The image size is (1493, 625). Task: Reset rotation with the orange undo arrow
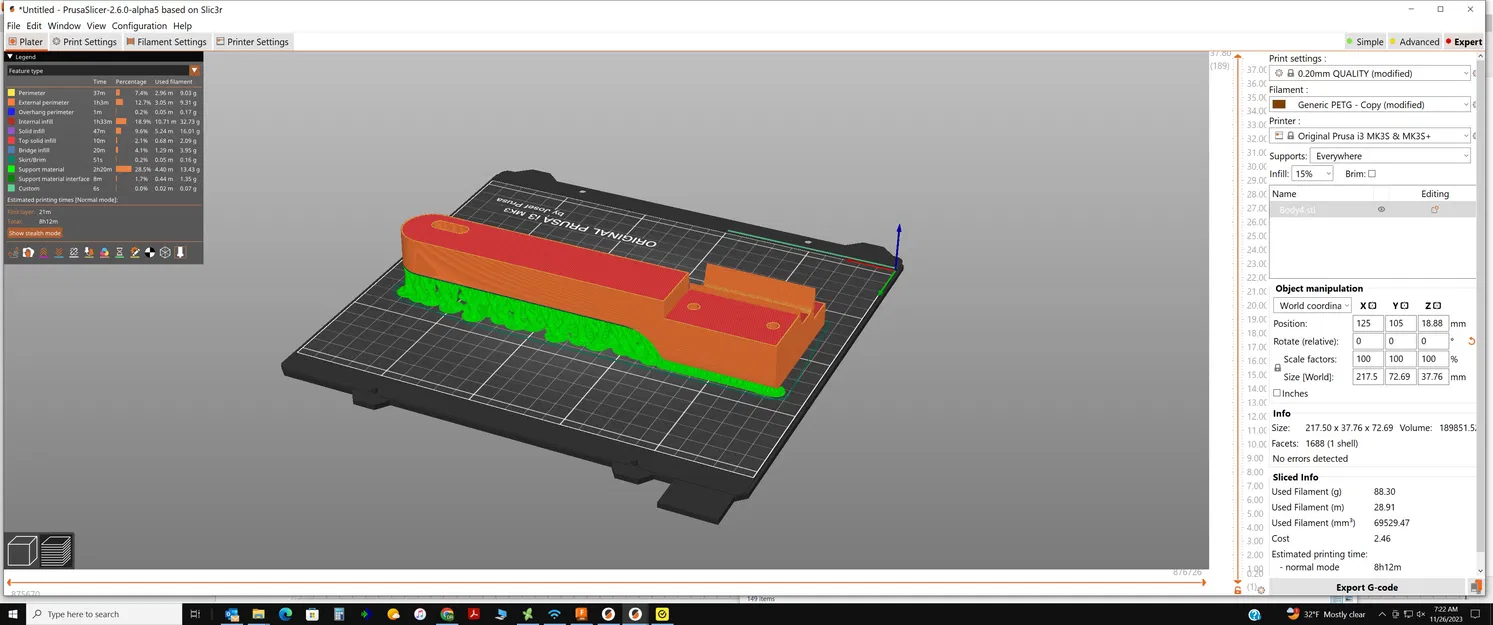pos(1471,342)
